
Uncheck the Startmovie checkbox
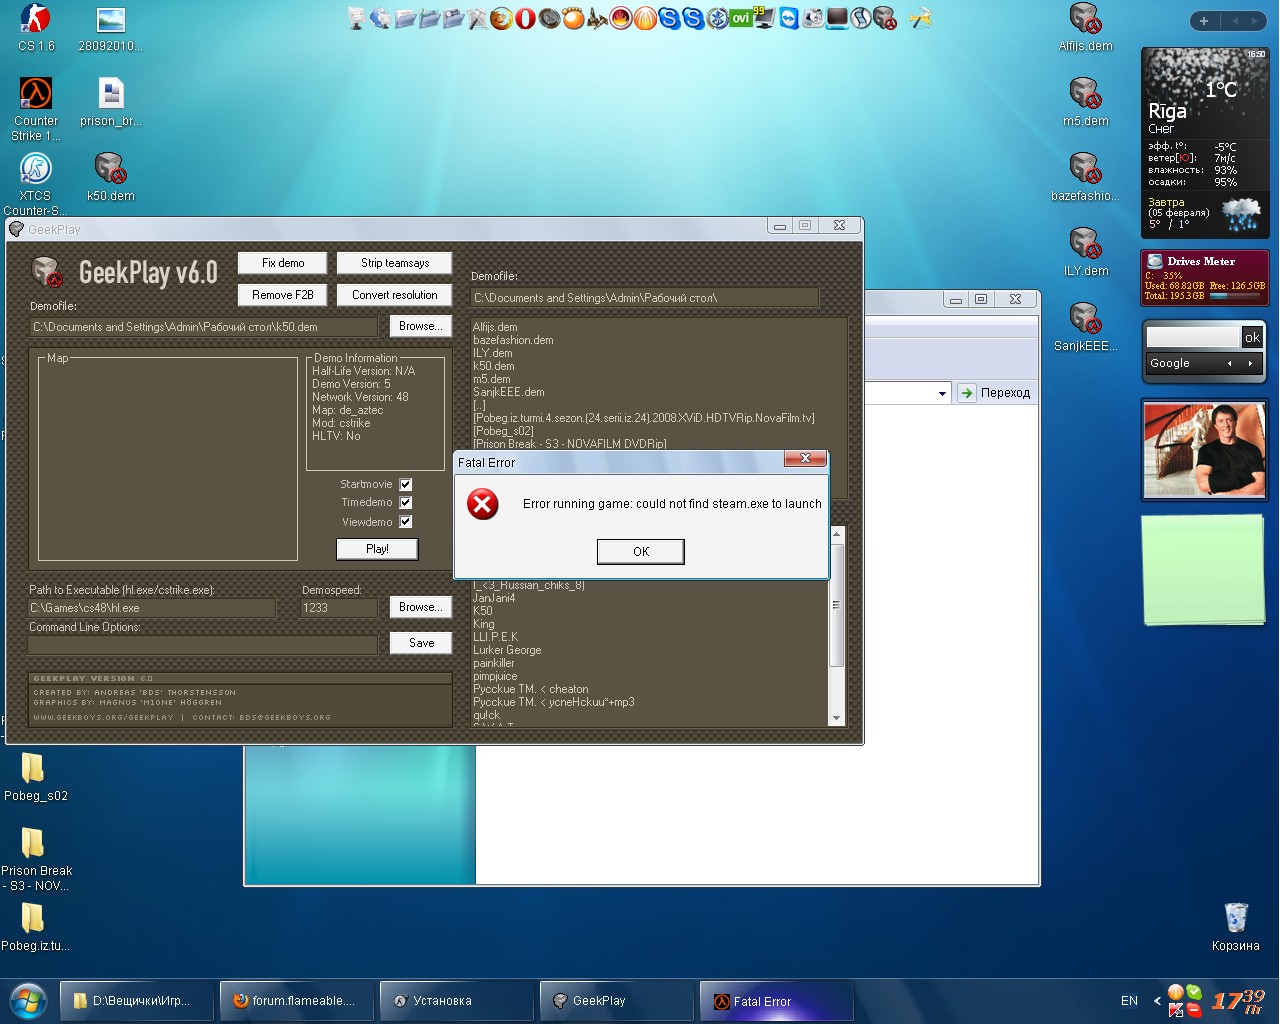click(x=406, y=484)
